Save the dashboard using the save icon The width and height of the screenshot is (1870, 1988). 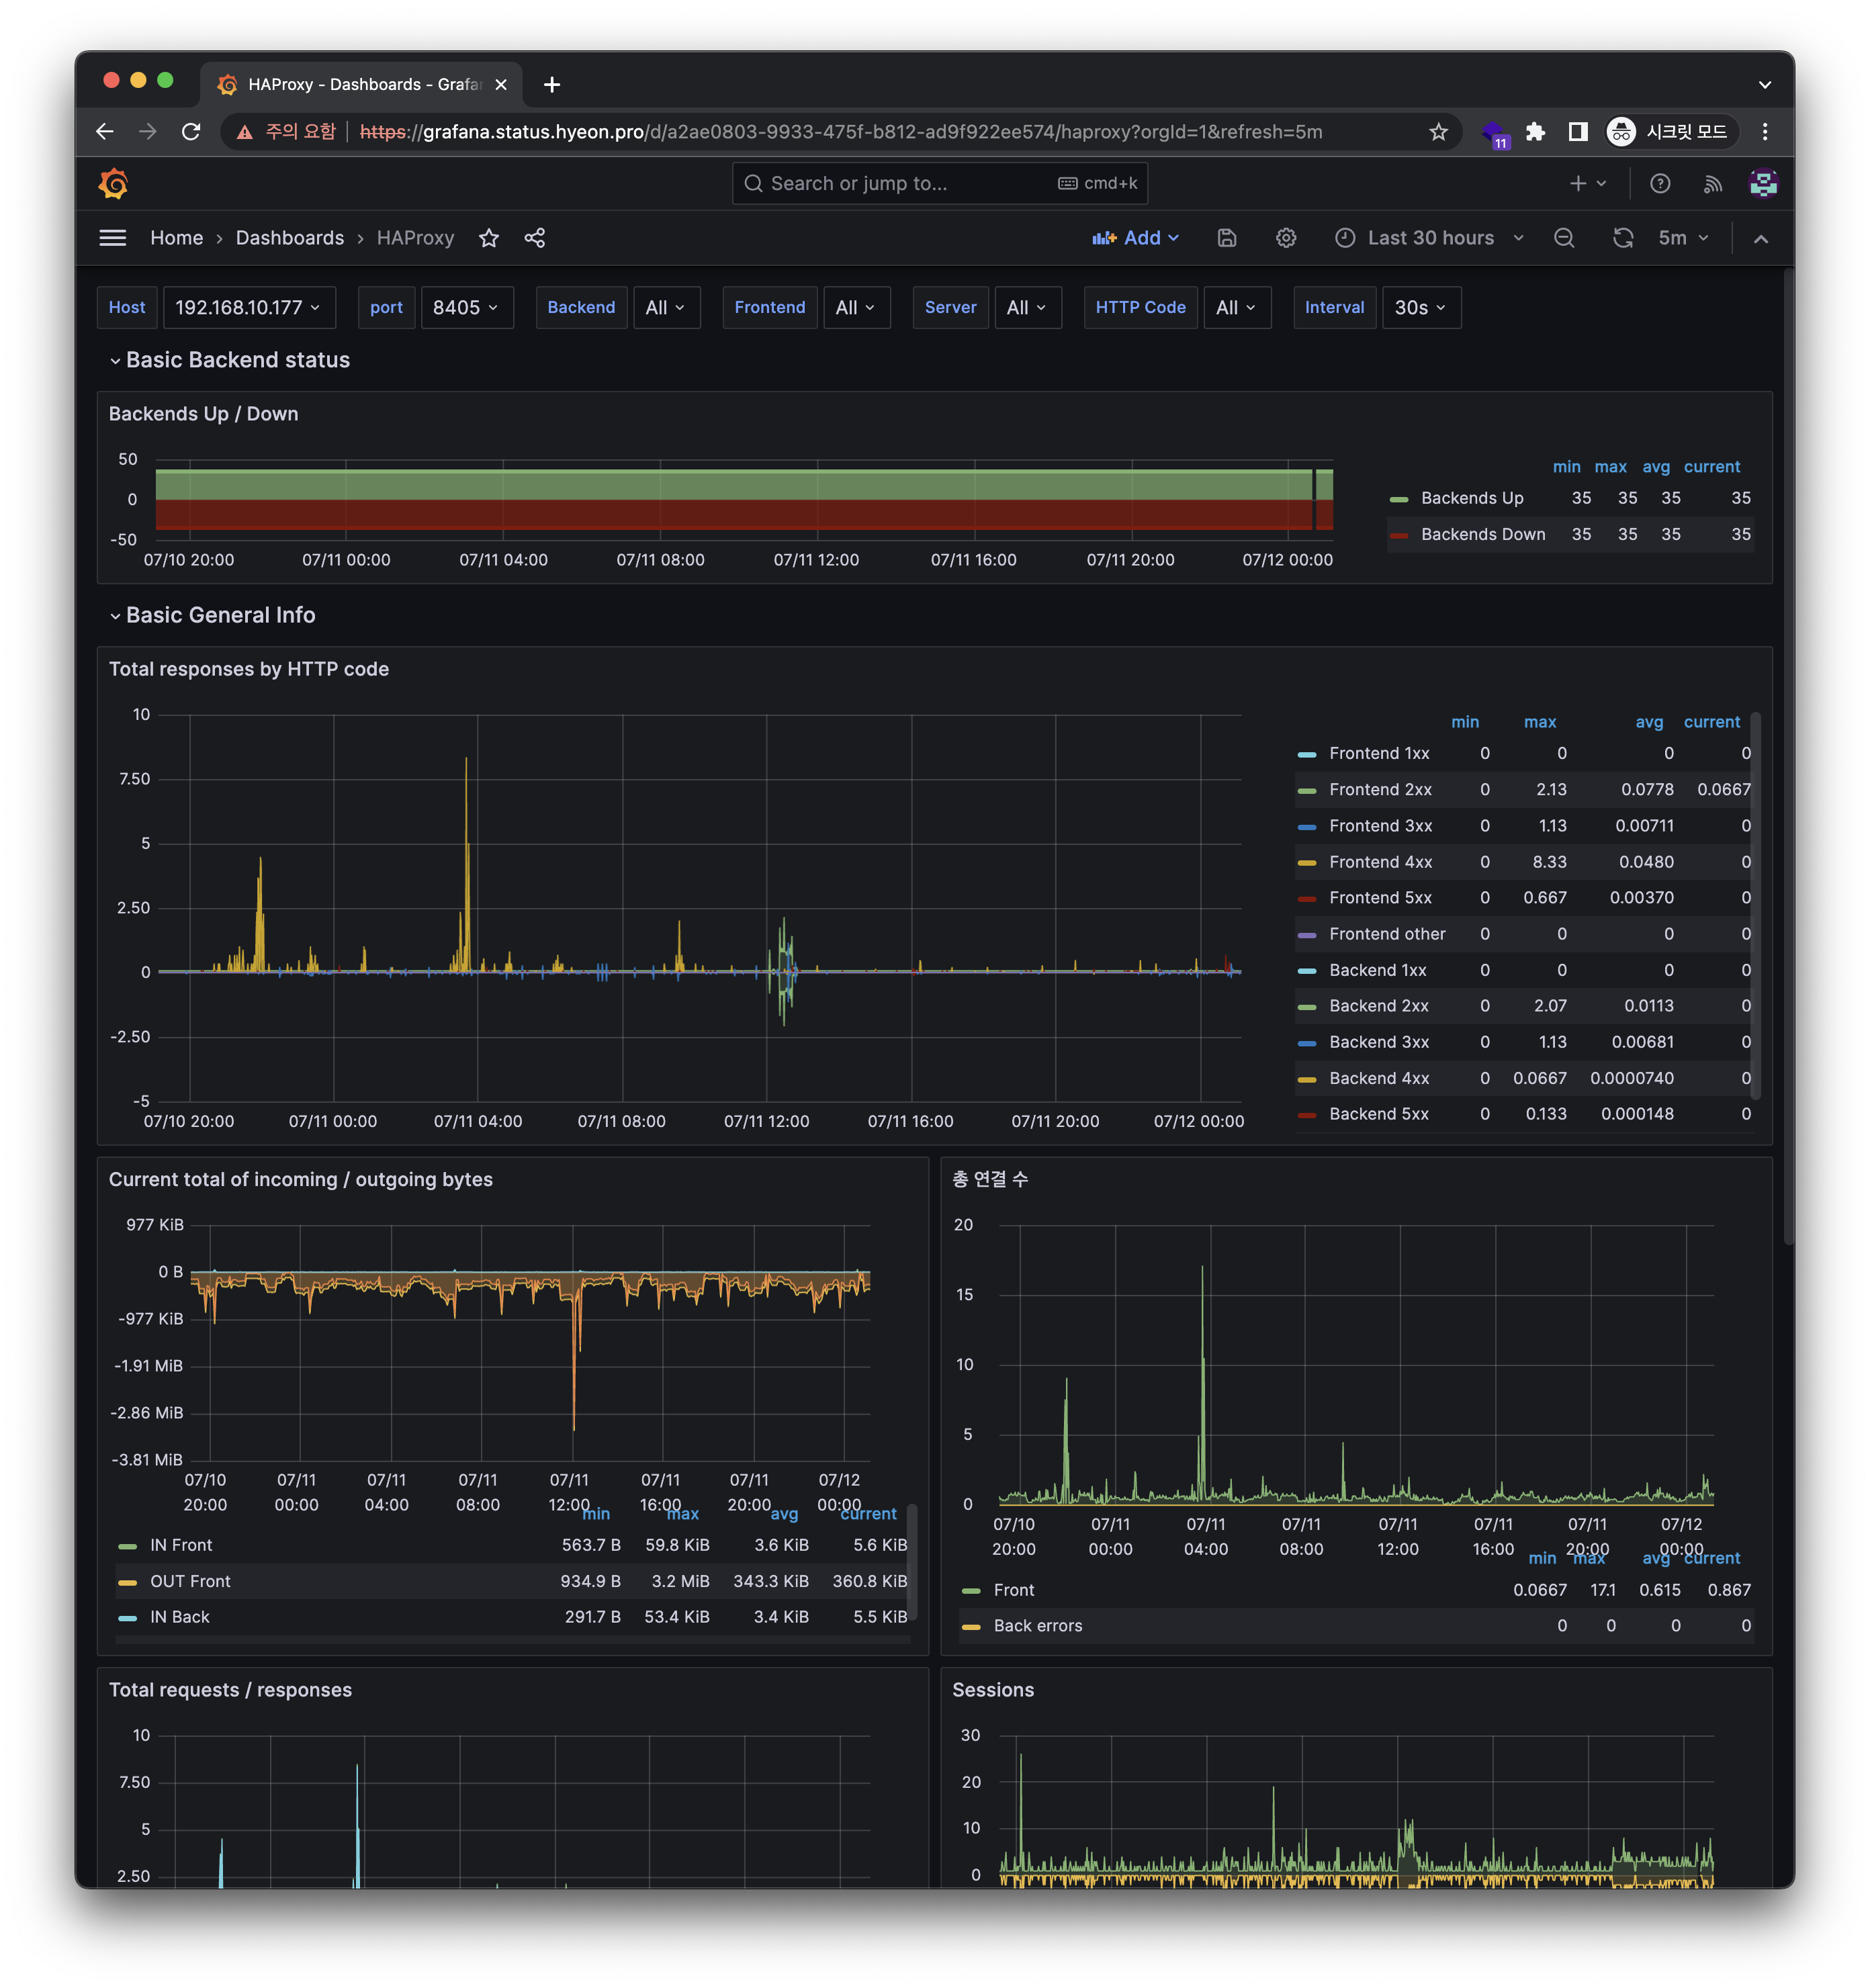[1227, 238]
